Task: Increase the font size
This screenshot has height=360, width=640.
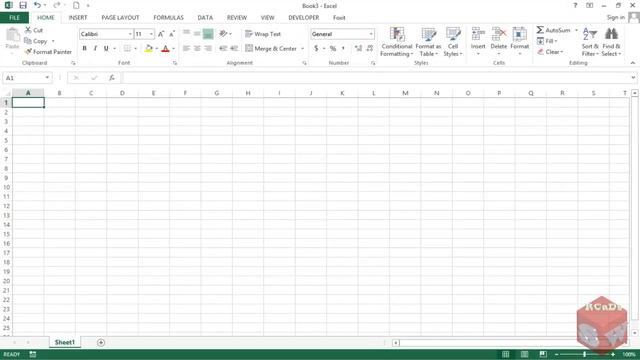Action: pos(161,34)
